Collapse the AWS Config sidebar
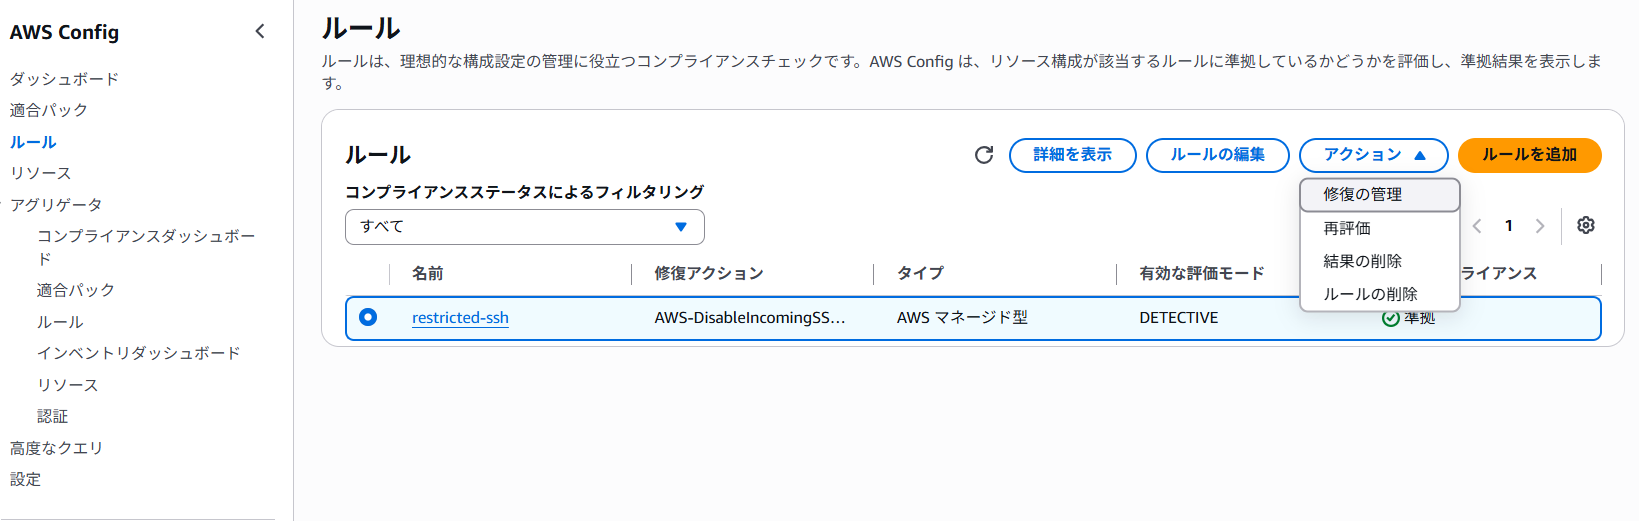The image size is (1639, 521). [260, 31]
